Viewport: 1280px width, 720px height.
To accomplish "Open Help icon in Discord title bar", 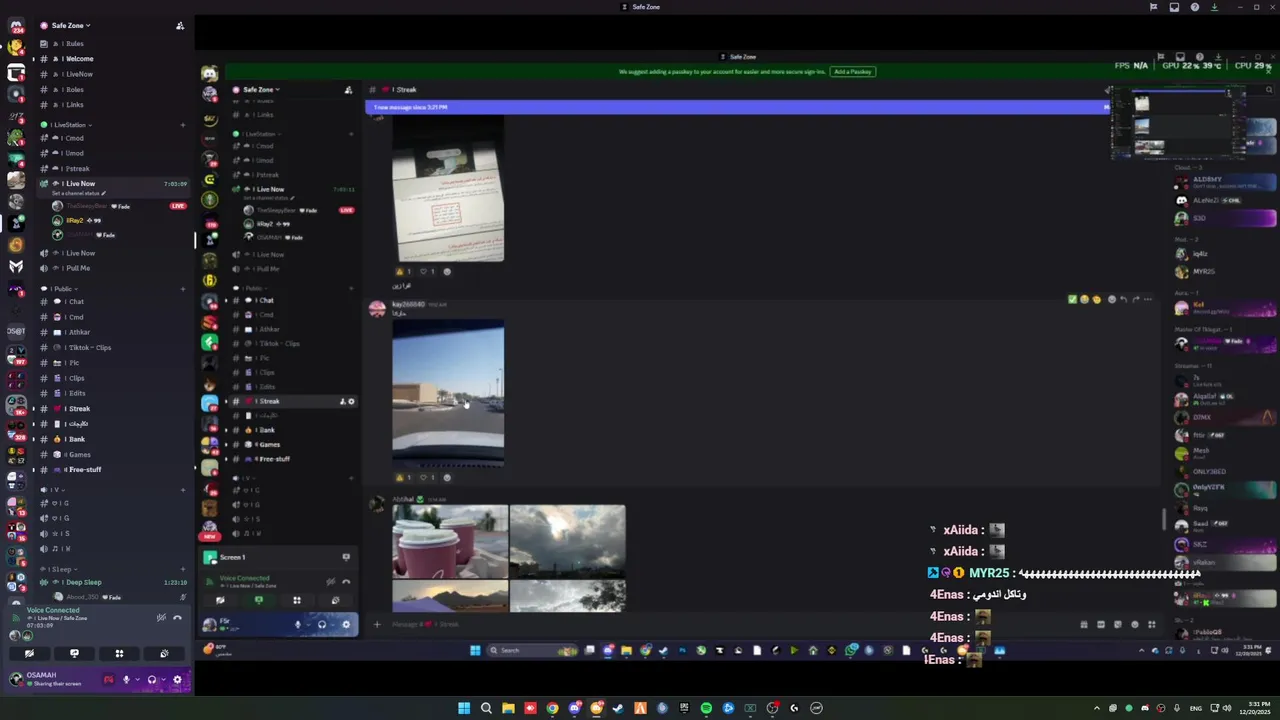I will (1195, 7).
